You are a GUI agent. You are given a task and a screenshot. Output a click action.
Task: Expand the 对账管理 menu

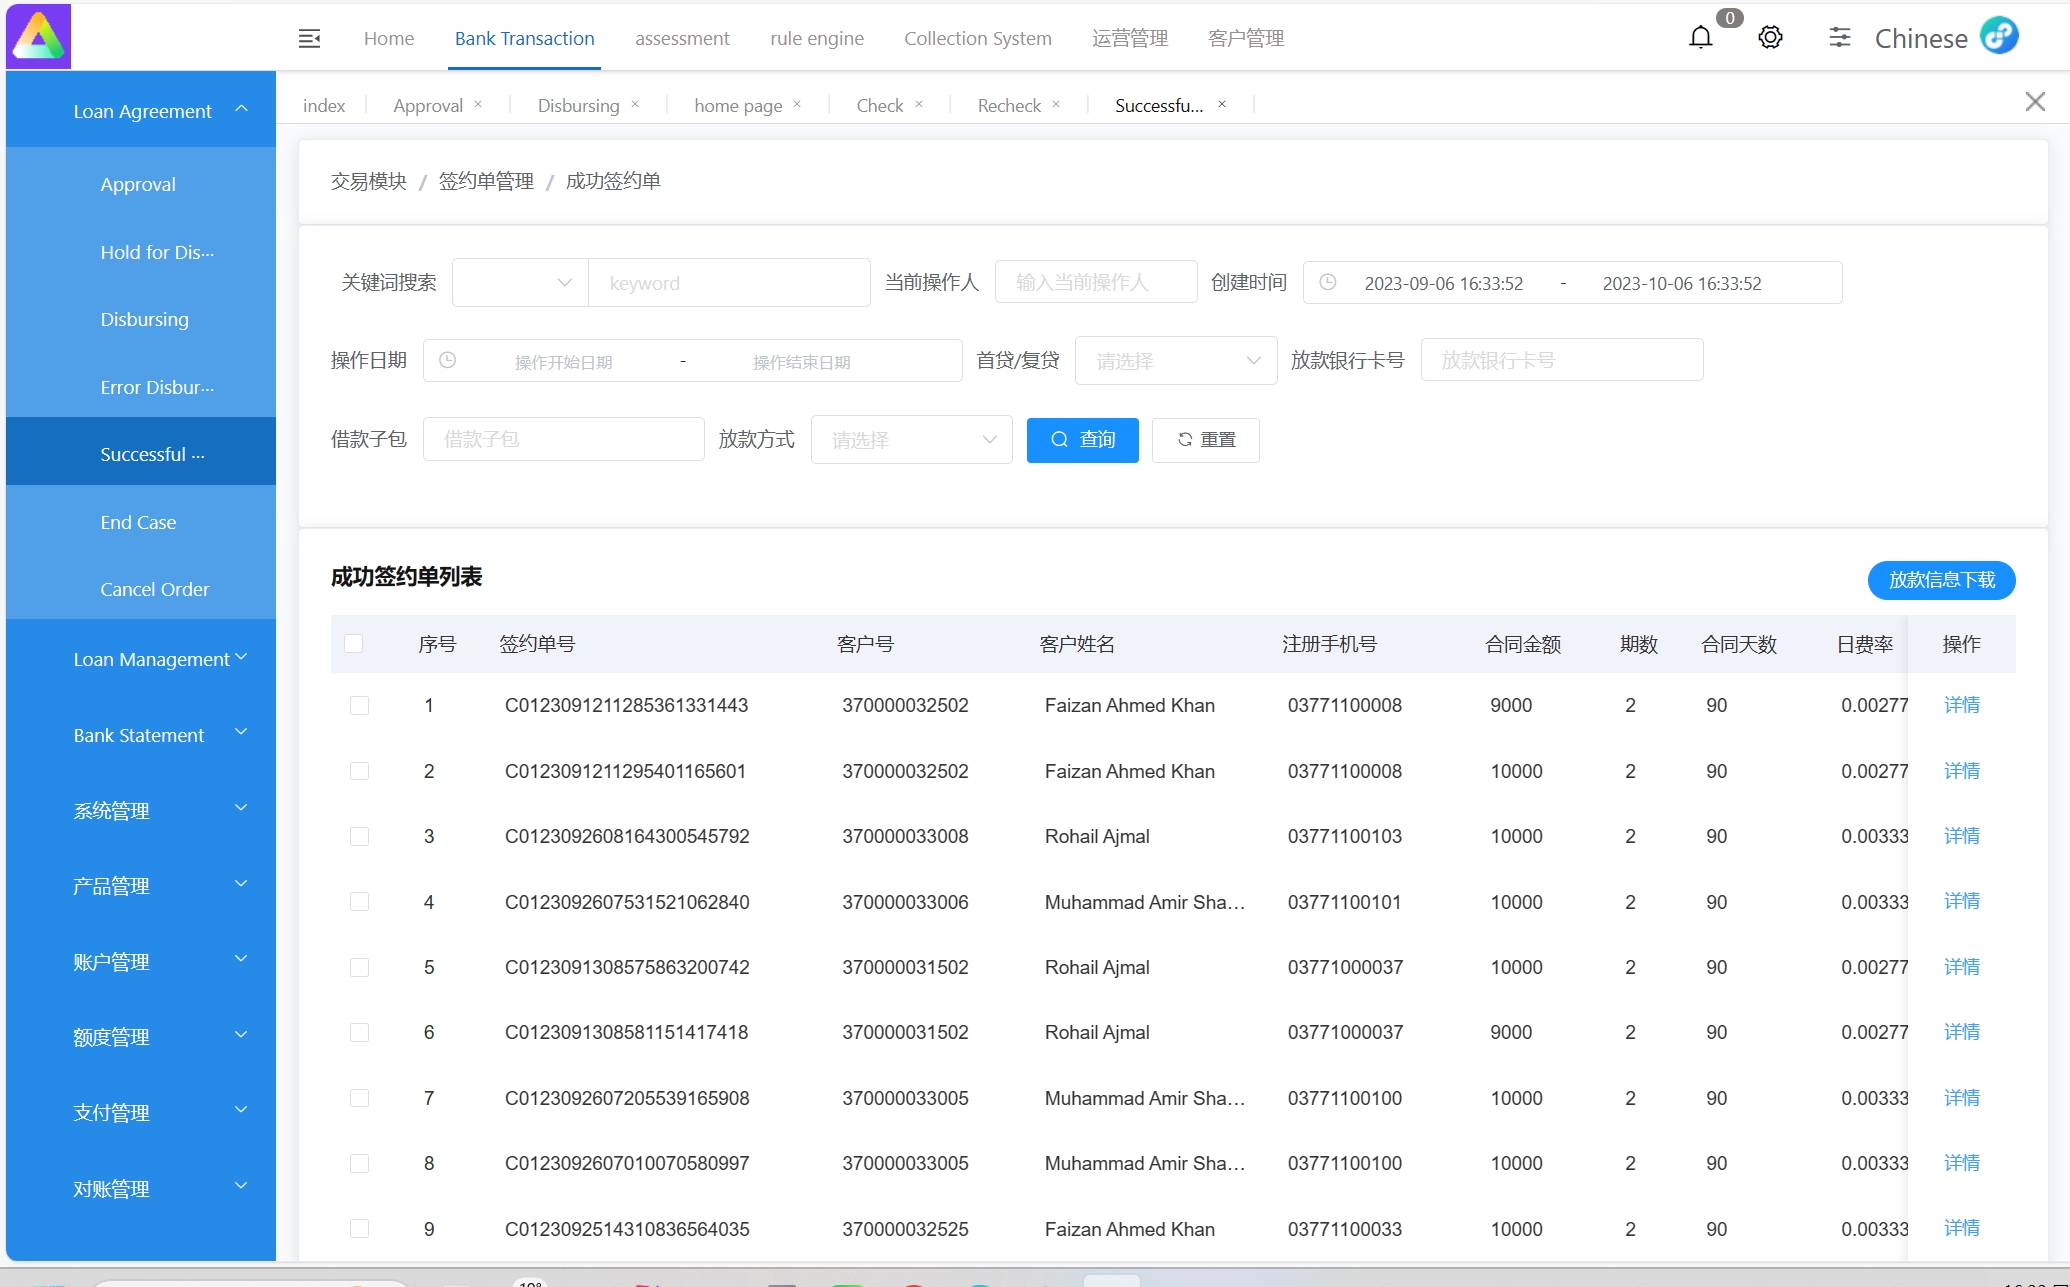(x=141, y=1188)
